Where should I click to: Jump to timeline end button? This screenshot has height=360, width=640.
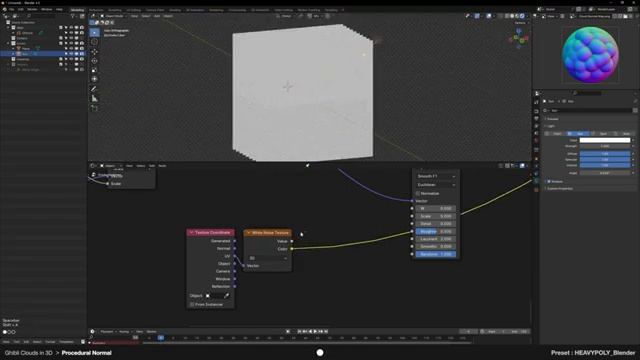point(326,331)
